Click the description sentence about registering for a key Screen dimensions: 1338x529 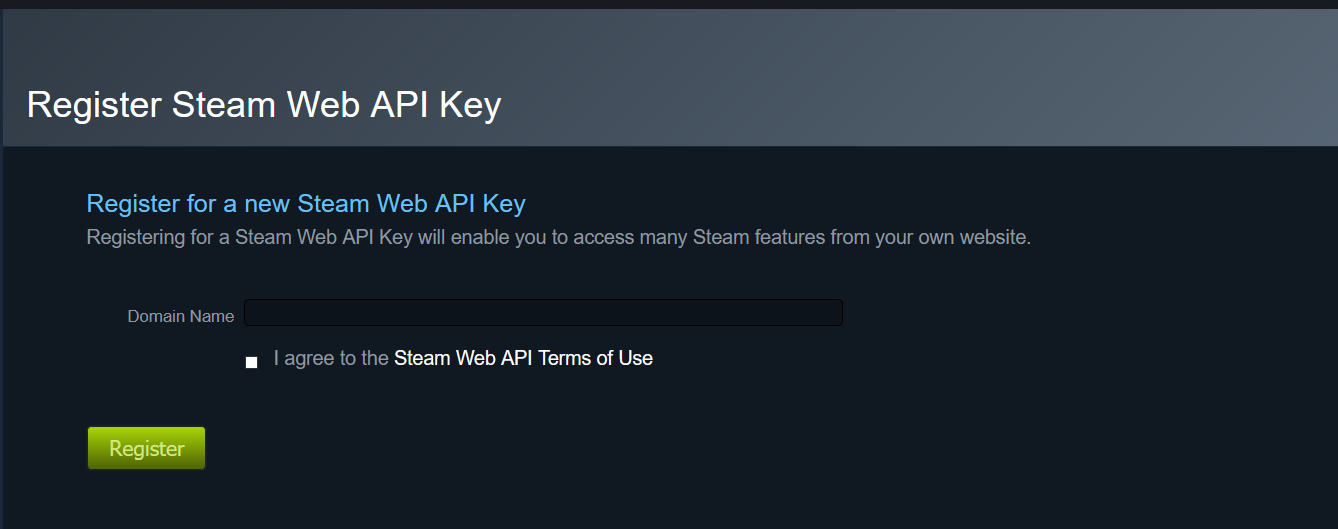pyautogui.click(x=558, y=238)
